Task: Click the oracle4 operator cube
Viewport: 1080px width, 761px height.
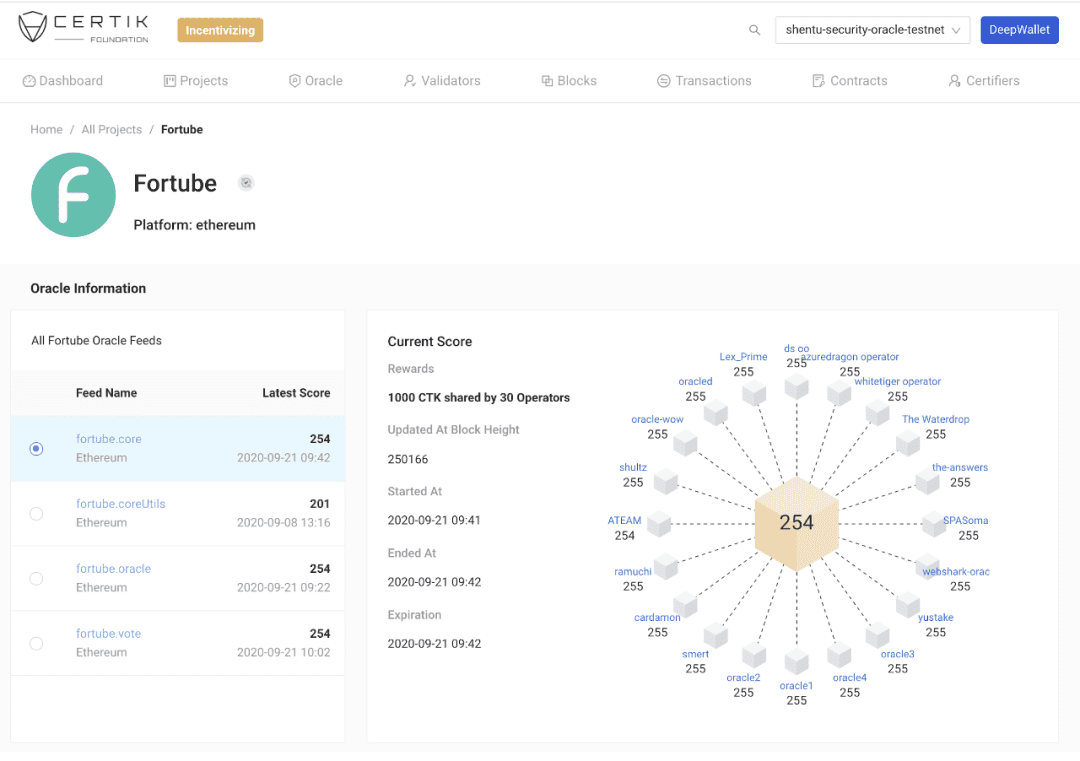Action: click(x=839, y=655)
